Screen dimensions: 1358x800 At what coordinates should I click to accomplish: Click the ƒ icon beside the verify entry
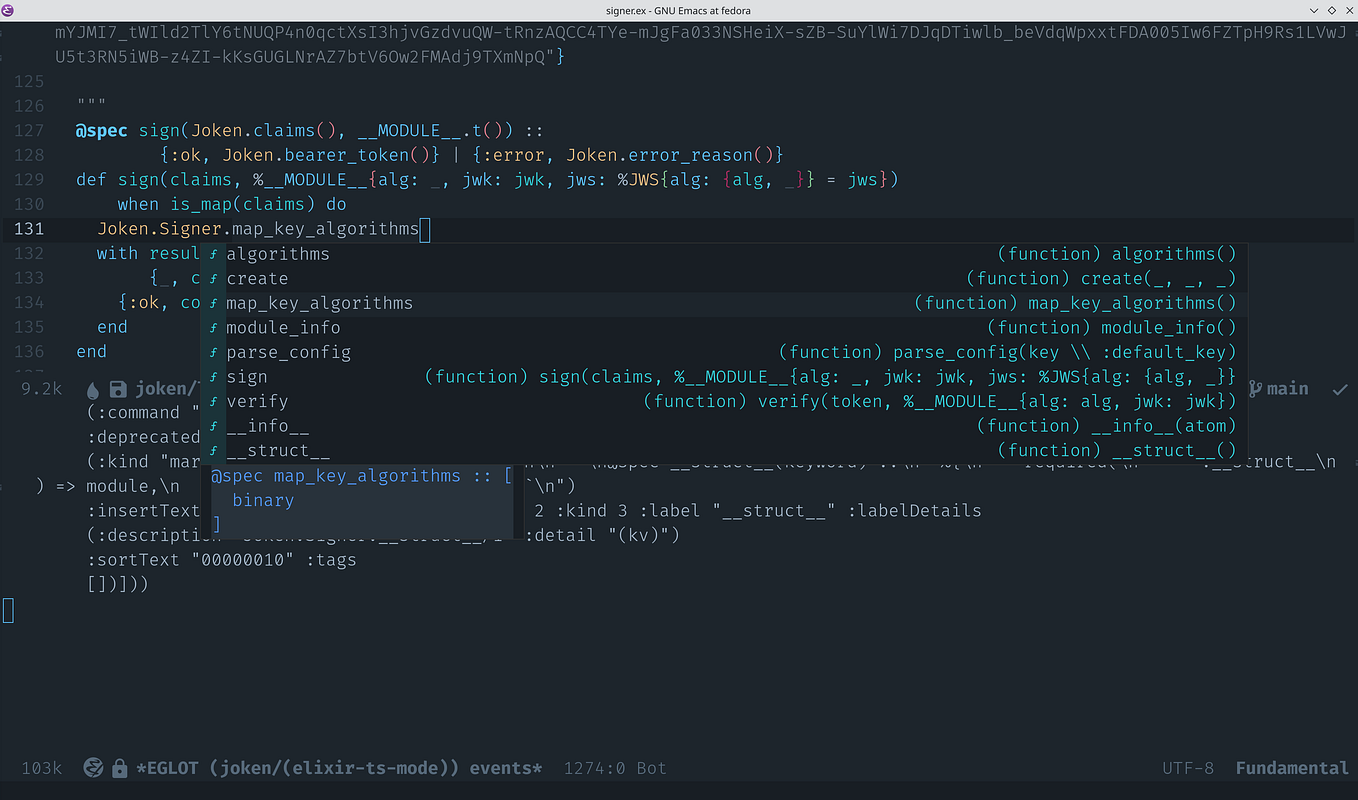213,401
